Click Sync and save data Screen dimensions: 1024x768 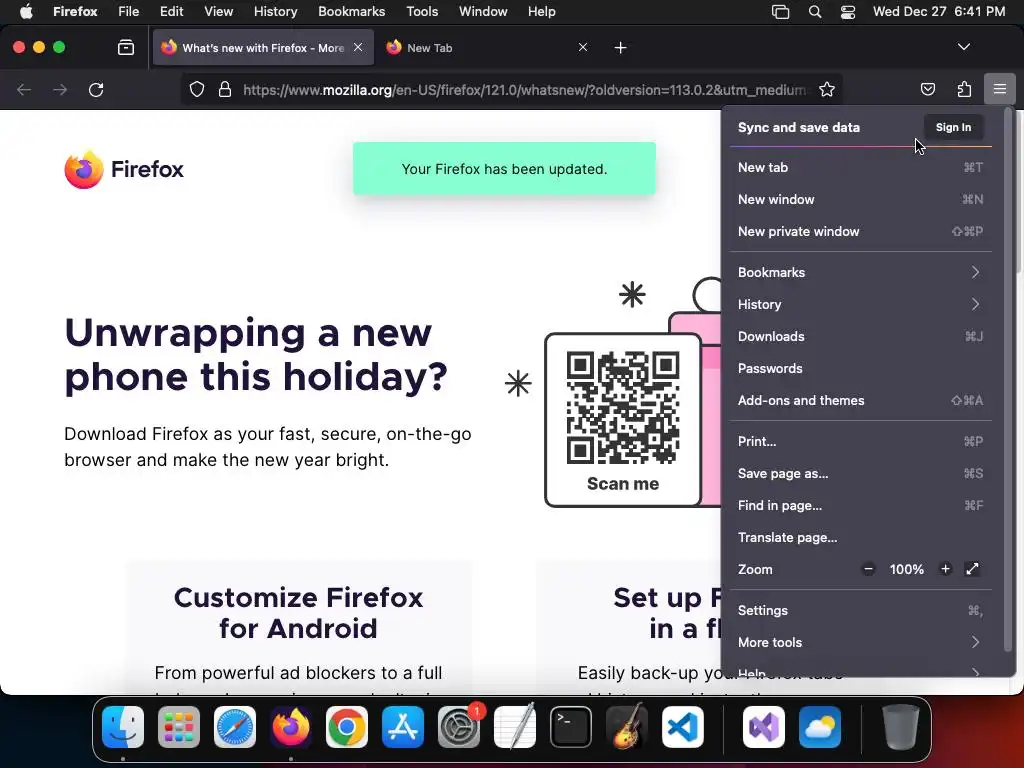[x=799, y=127]
